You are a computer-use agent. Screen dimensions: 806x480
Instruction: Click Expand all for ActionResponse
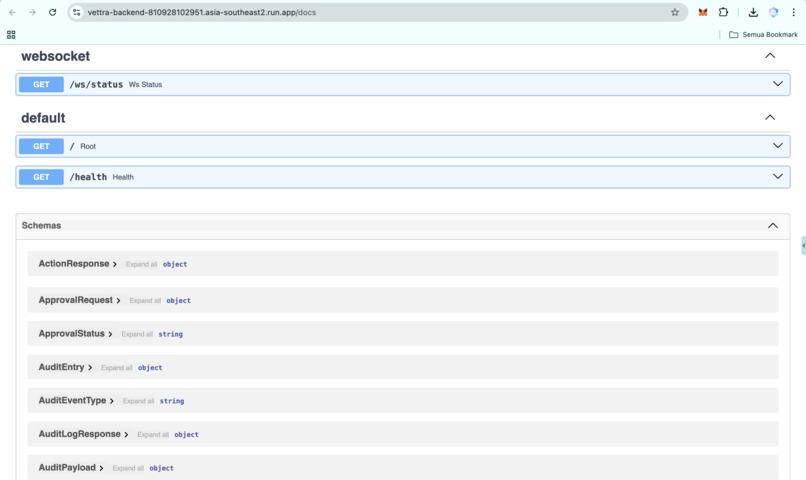(141, 264)
